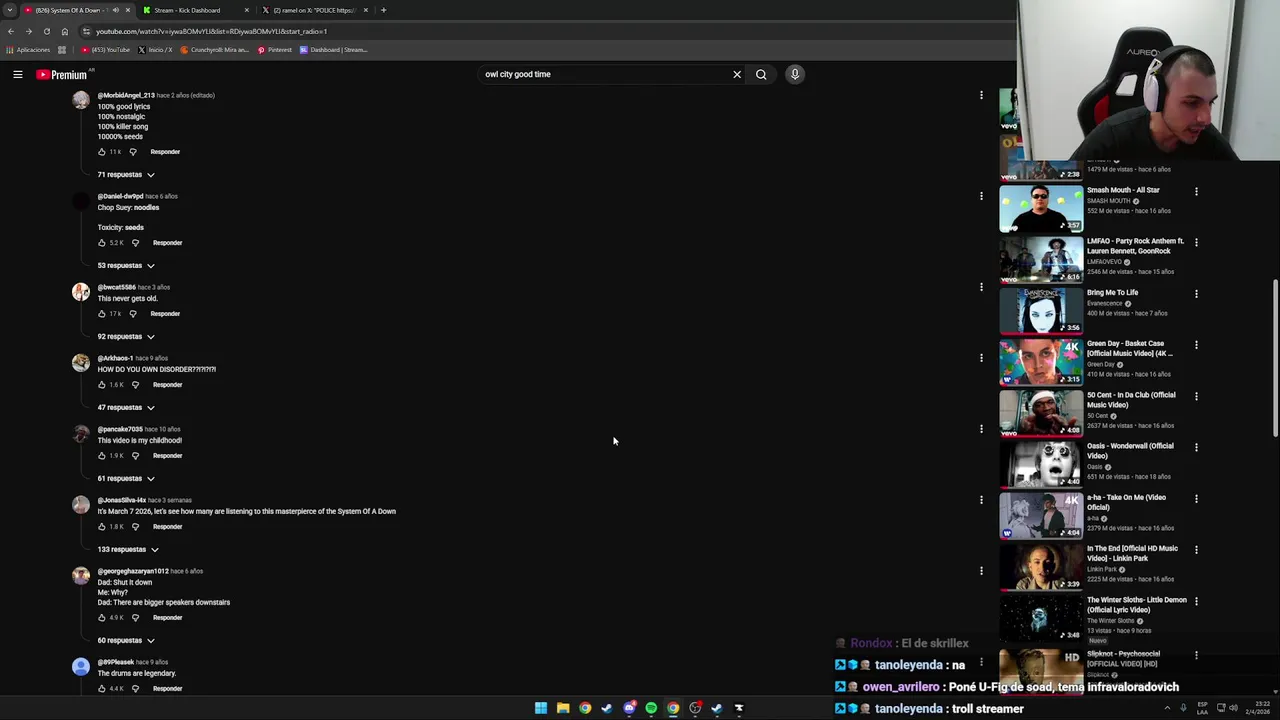Expand 92 respuestas replies
The image size is (1280, 720).
(x=126, y=337)
